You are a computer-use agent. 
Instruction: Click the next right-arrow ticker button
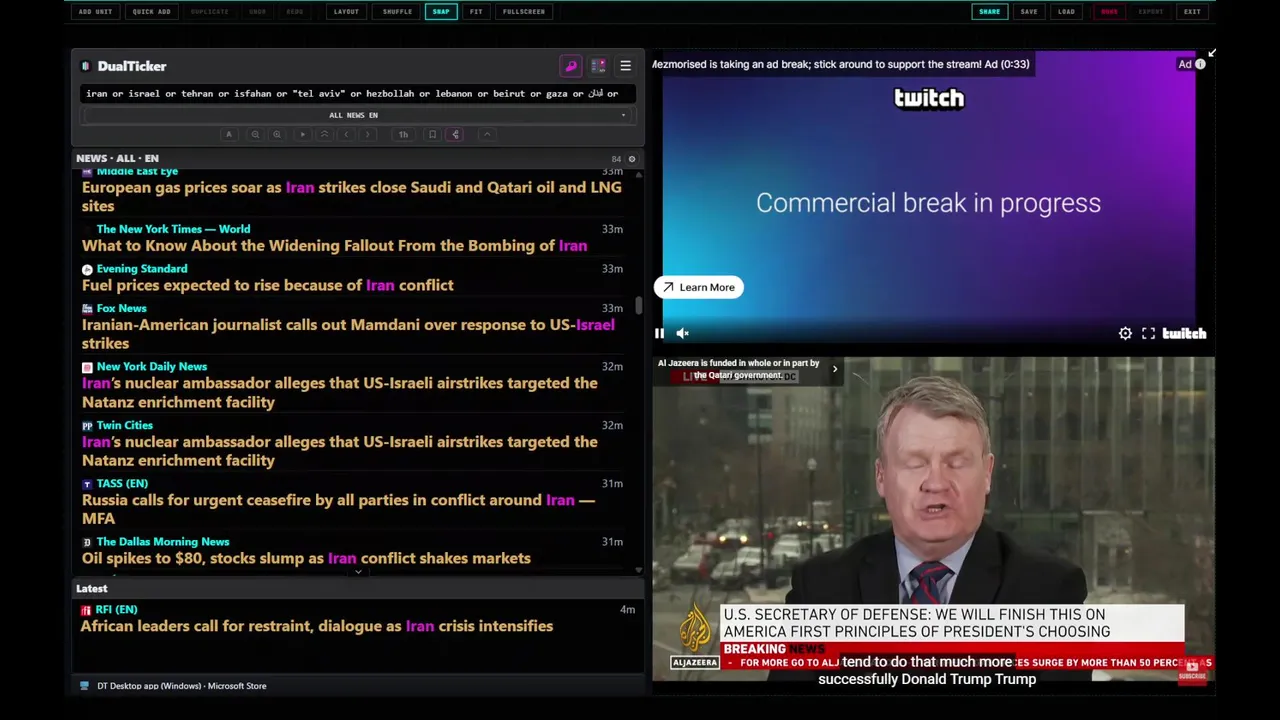point(368,134)
